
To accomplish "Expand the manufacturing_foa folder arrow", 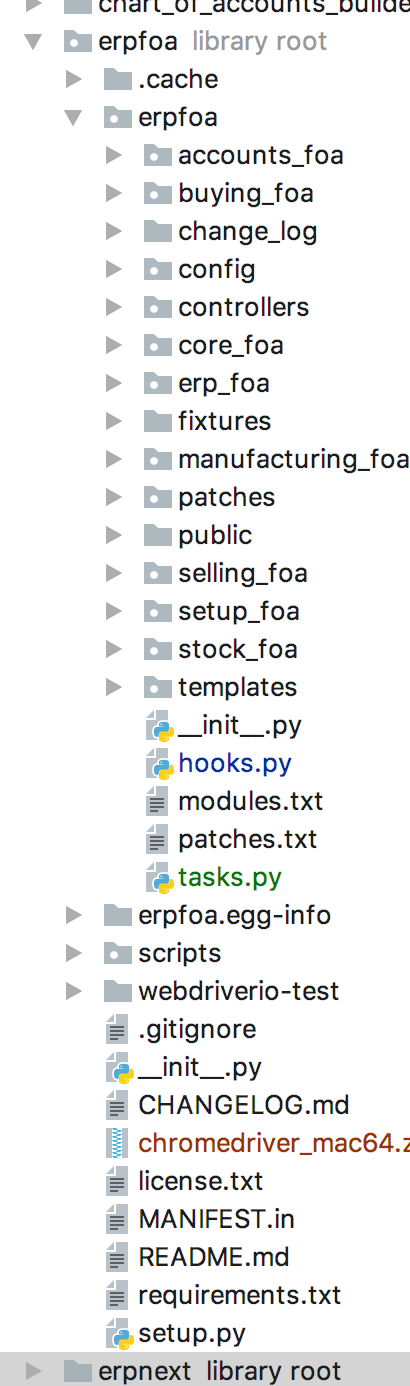I will [x=113, y=460].
